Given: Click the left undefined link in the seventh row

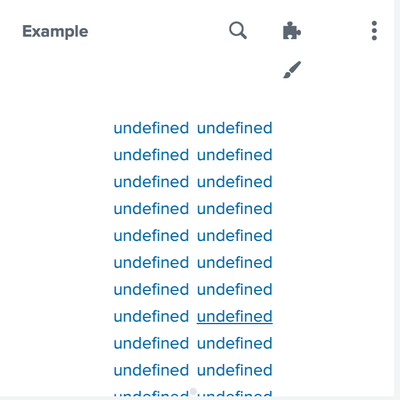Looking at the screenshot, I should 151,290.
